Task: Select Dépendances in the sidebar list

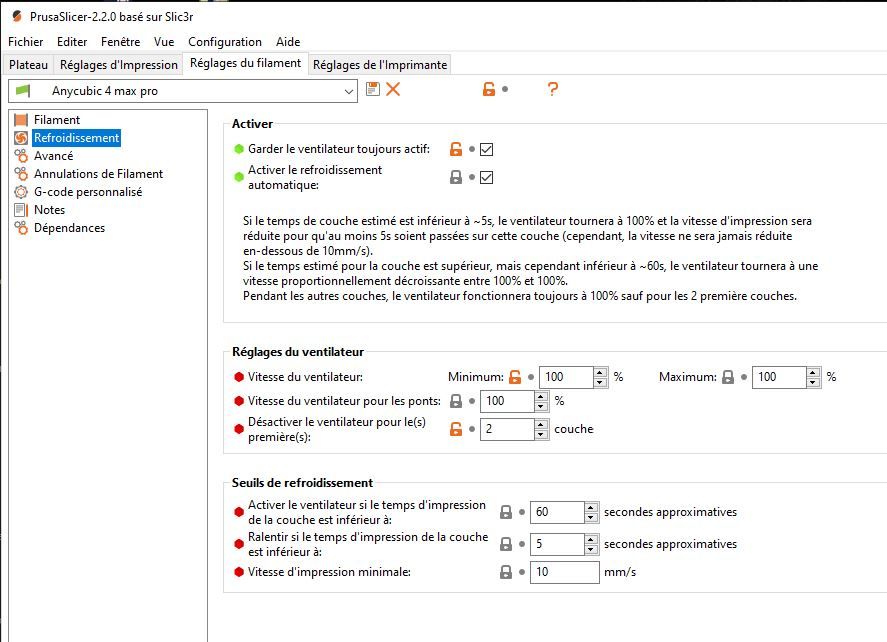Action: tap(69, 228)
